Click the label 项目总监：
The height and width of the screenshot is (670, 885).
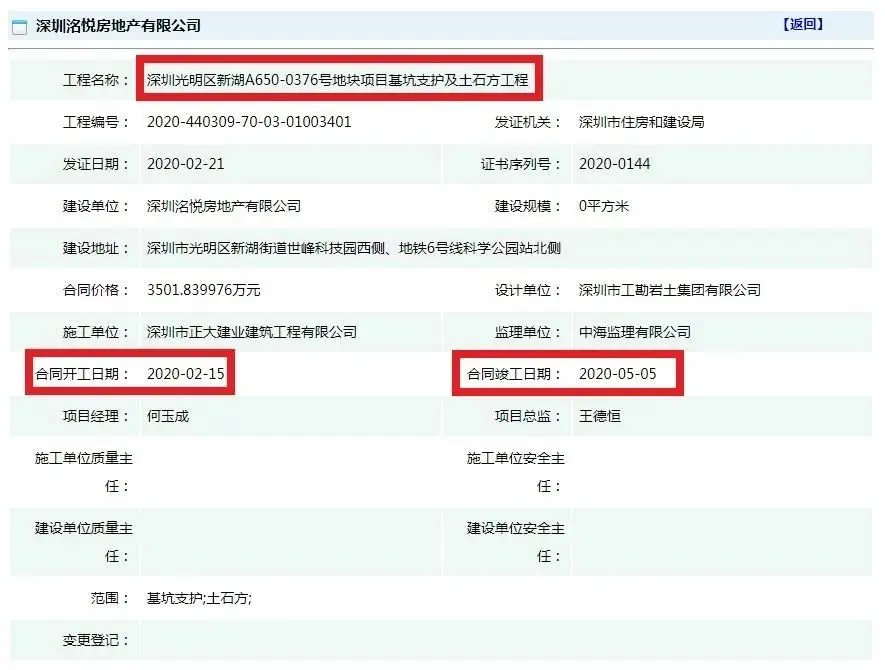528,416
